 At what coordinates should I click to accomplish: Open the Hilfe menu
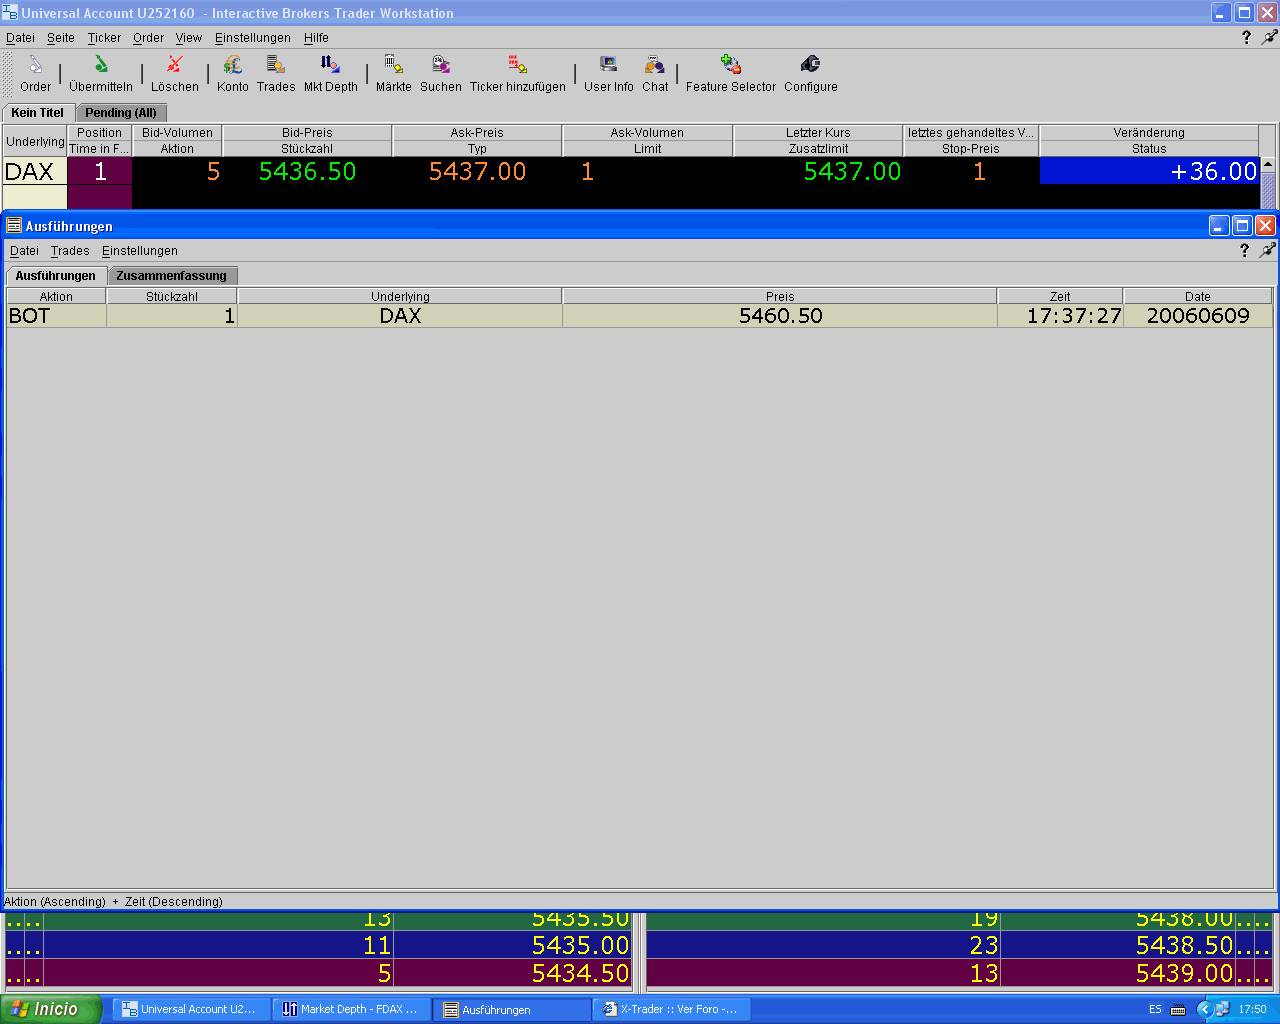[x=316, y=38]
